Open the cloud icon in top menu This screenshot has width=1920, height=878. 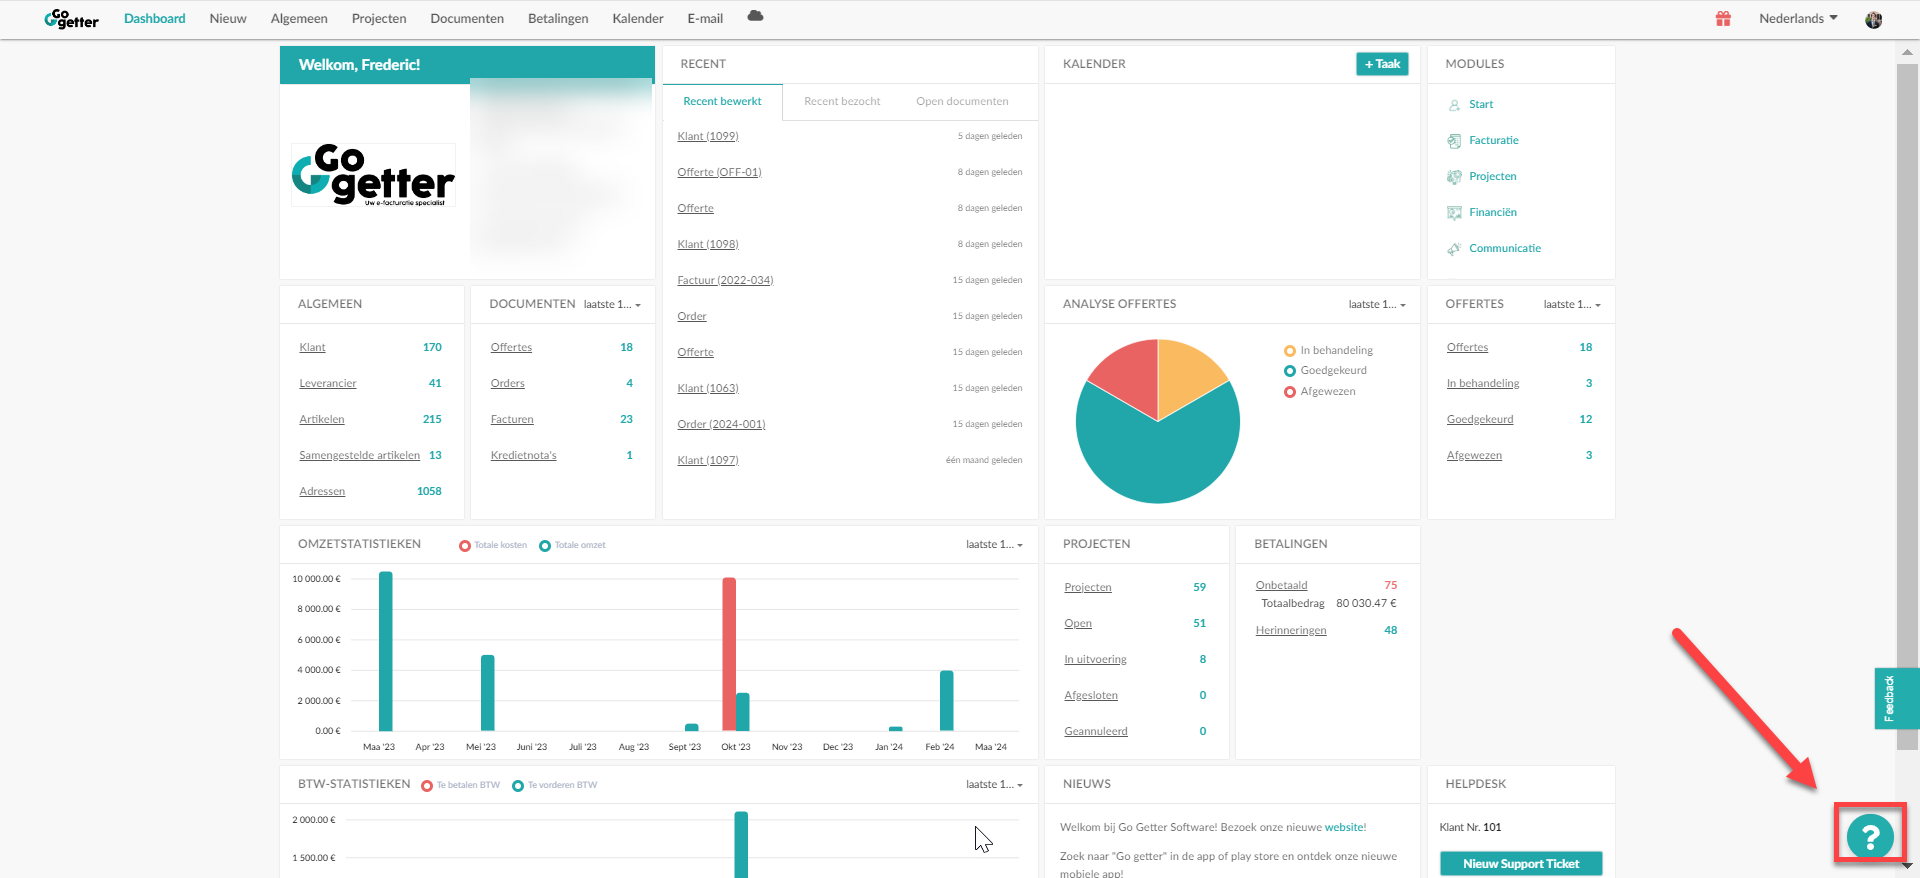click(x=755, y=16)
